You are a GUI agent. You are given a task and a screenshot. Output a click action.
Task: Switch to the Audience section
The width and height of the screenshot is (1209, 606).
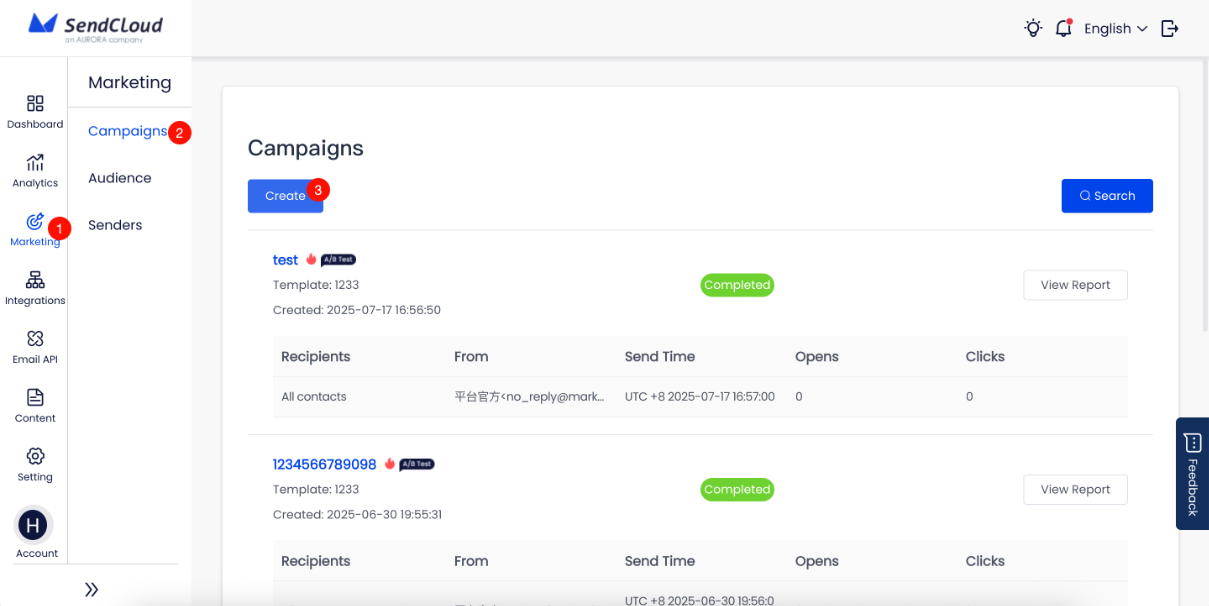click(119, 177)
